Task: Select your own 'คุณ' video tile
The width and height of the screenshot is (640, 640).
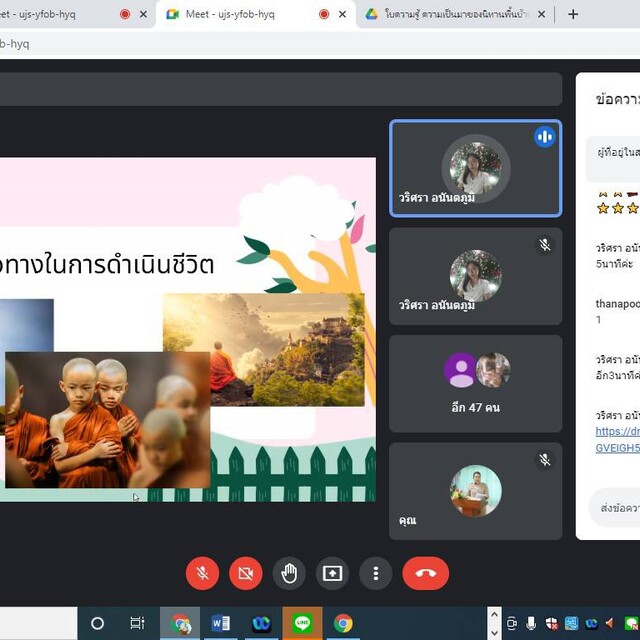Action: coord(475,491)
